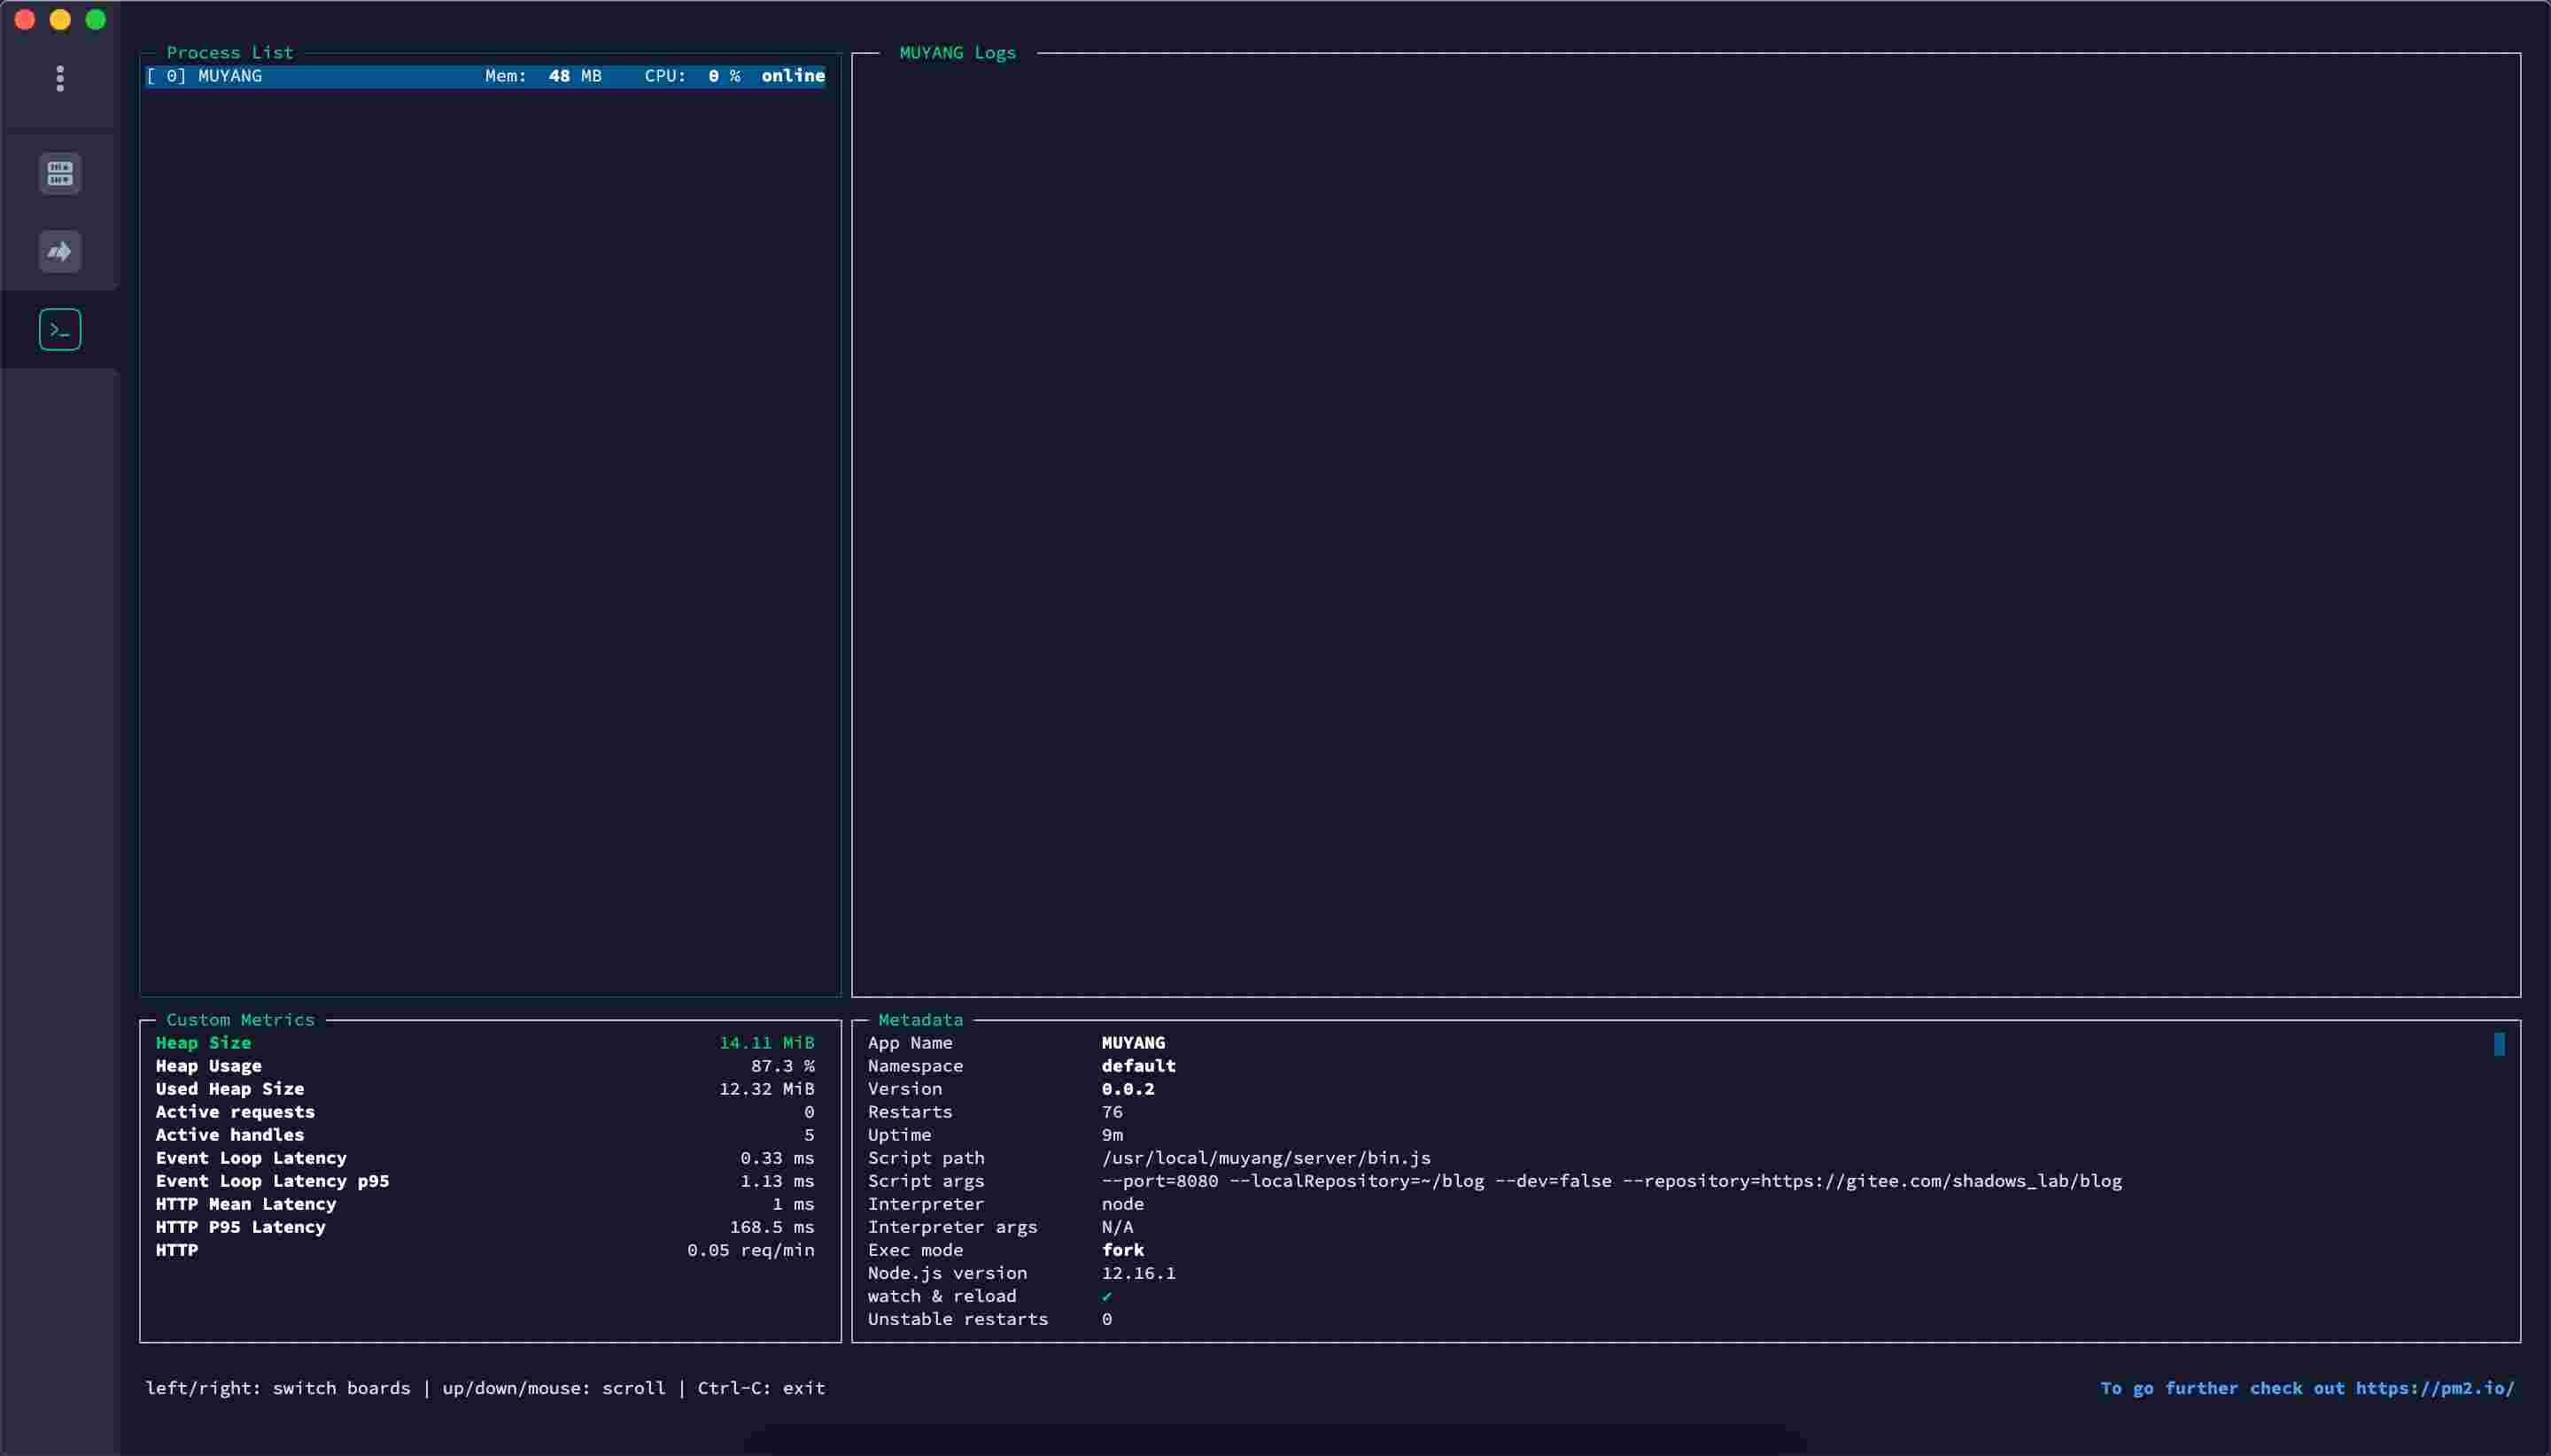Click the online status of MUYANG
Viewport: 2551px width, 1456px height.
click(x=792, y=76)
